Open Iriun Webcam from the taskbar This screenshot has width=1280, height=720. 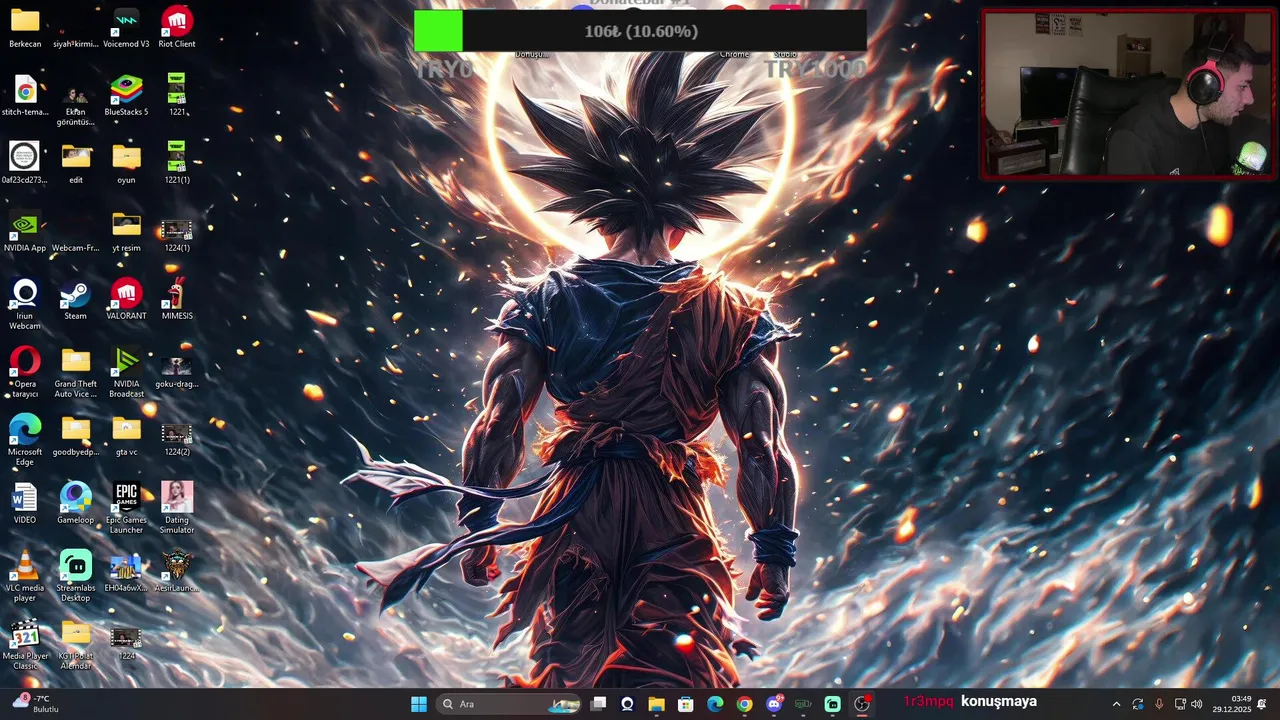[x=627, y=704]
